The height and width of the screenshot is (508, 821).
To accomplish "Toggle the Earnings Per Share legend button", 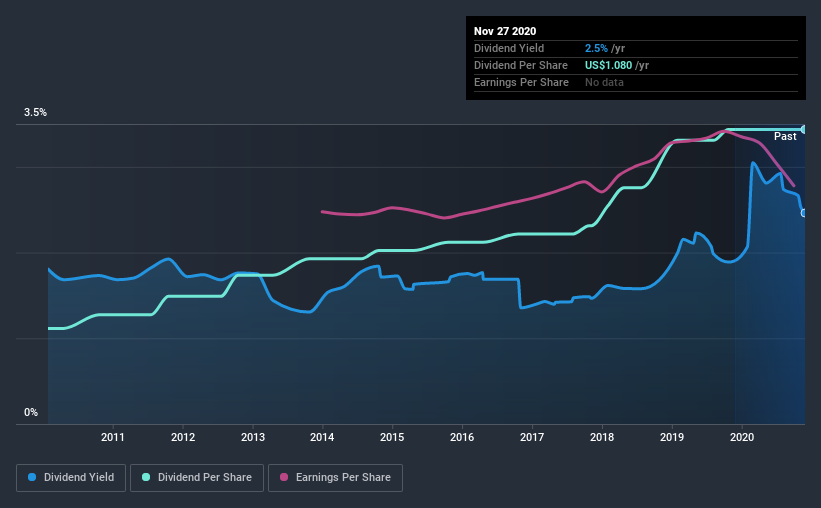I will click(x=336, y=478).
